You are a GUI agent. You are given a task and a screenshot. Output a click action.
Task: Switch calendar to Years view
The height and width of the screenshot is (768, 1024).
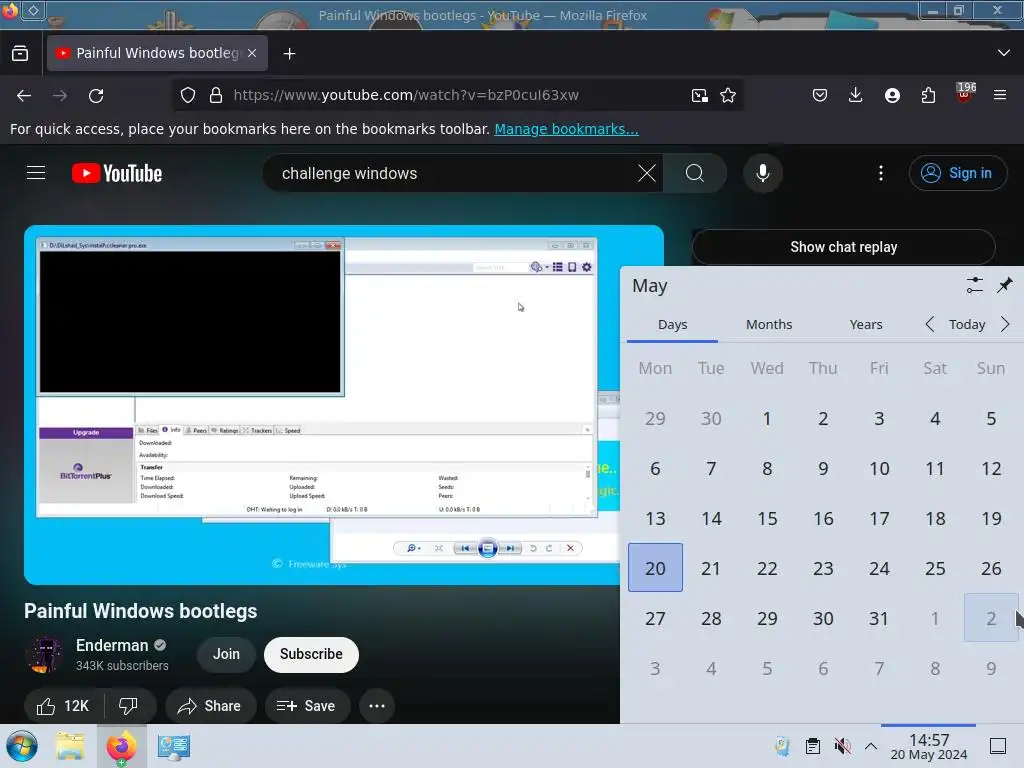[x=866, y=325]
